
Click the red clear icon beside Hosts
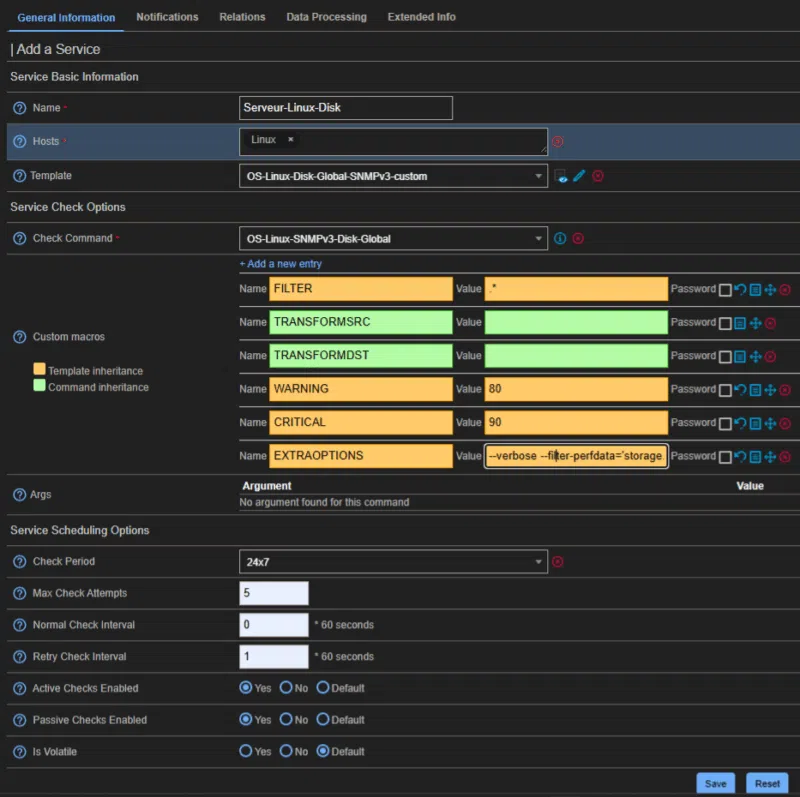pos(558,142)
